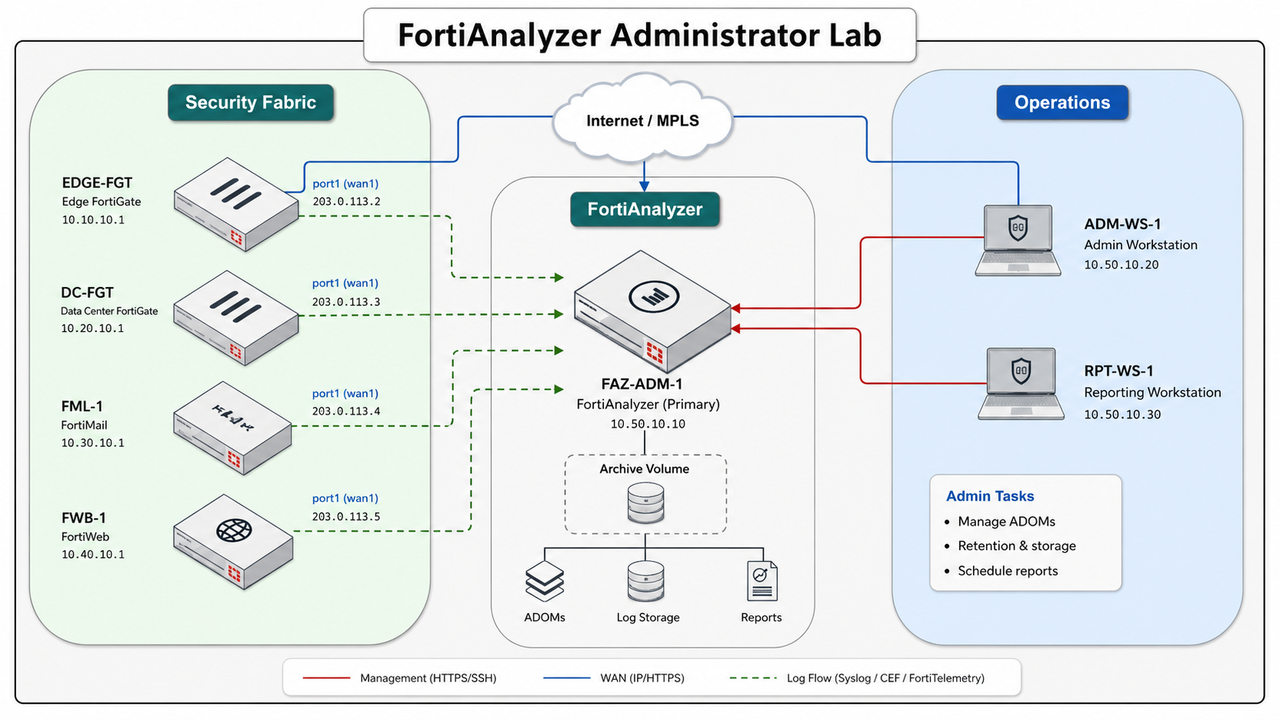Select the Security Fabric zone label
The width and height of the screenshot is (1280, 720).
251,102
